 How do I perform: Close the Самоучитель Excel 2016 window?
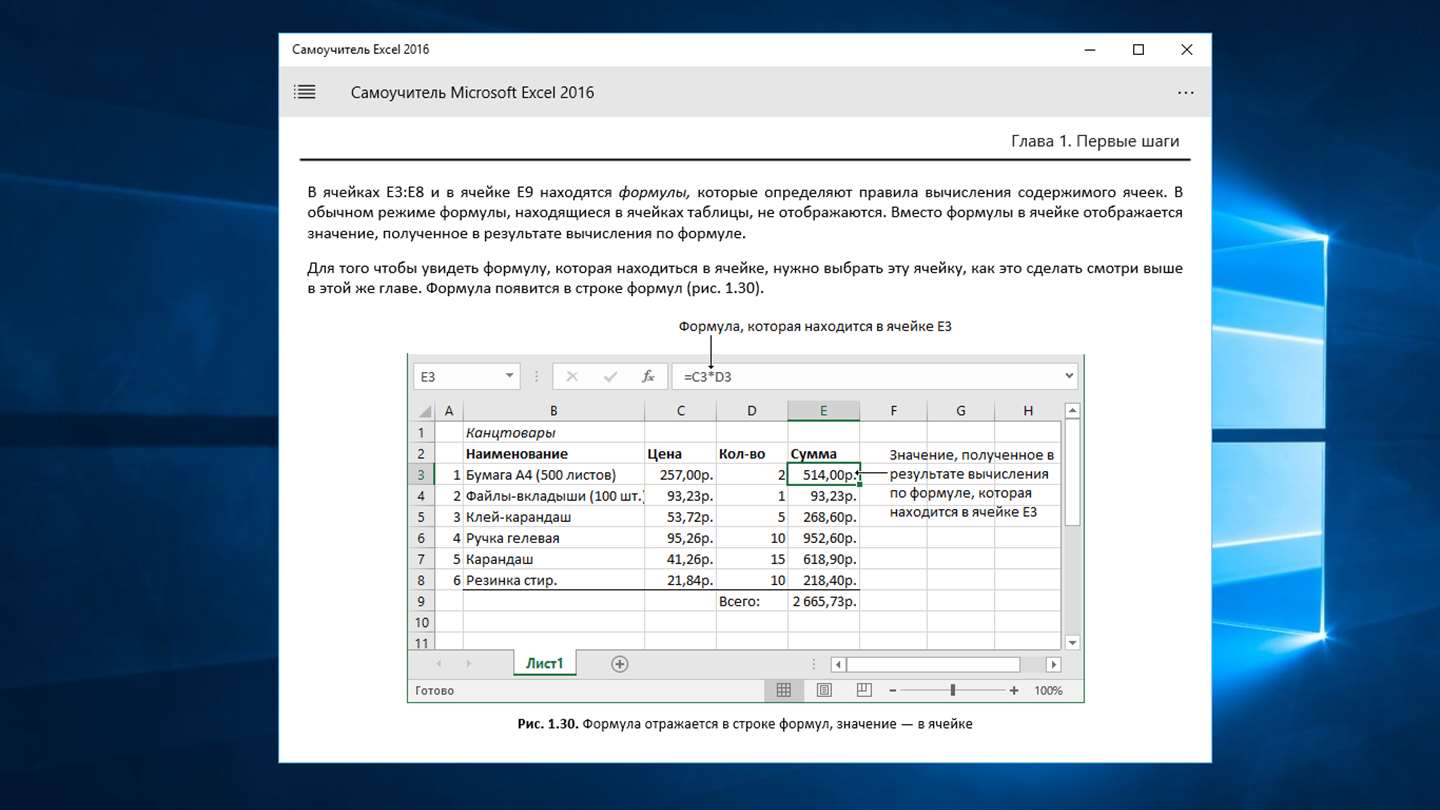click(x=1186, y=49)
